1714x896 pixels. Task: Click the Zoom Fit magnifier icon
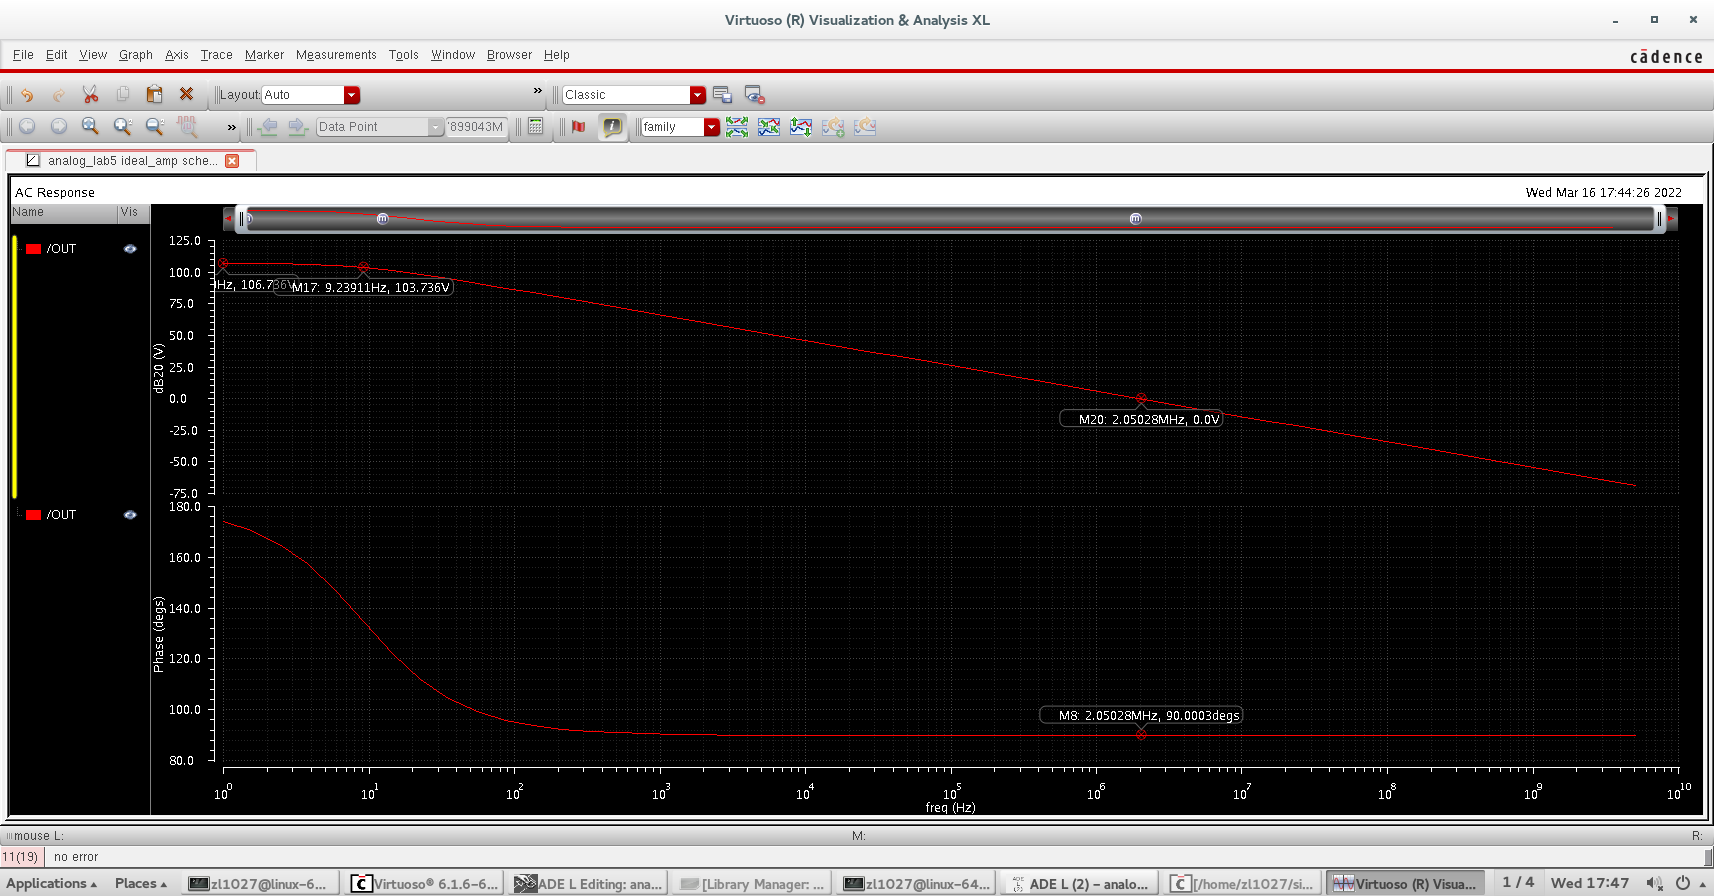coord(90,126)
